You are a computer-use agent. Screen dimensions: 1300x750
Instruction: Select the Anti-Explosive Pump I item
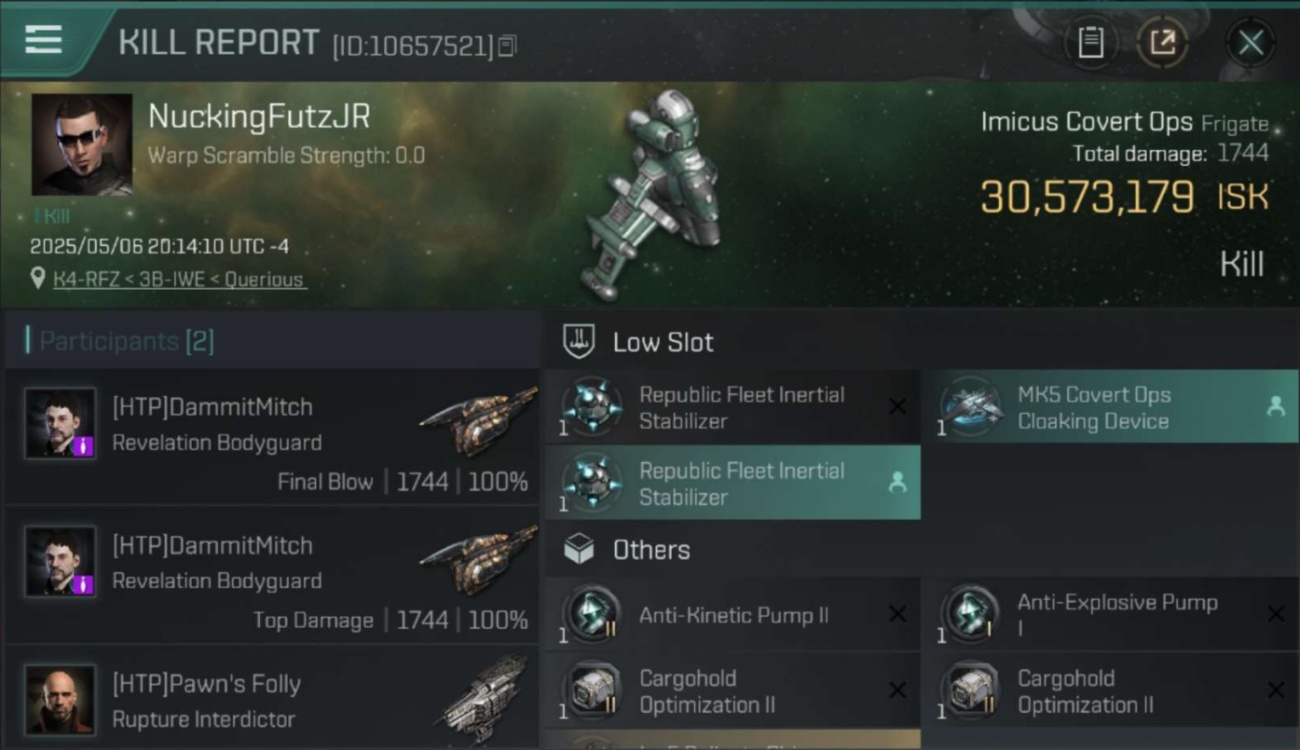coord(1109,615)
